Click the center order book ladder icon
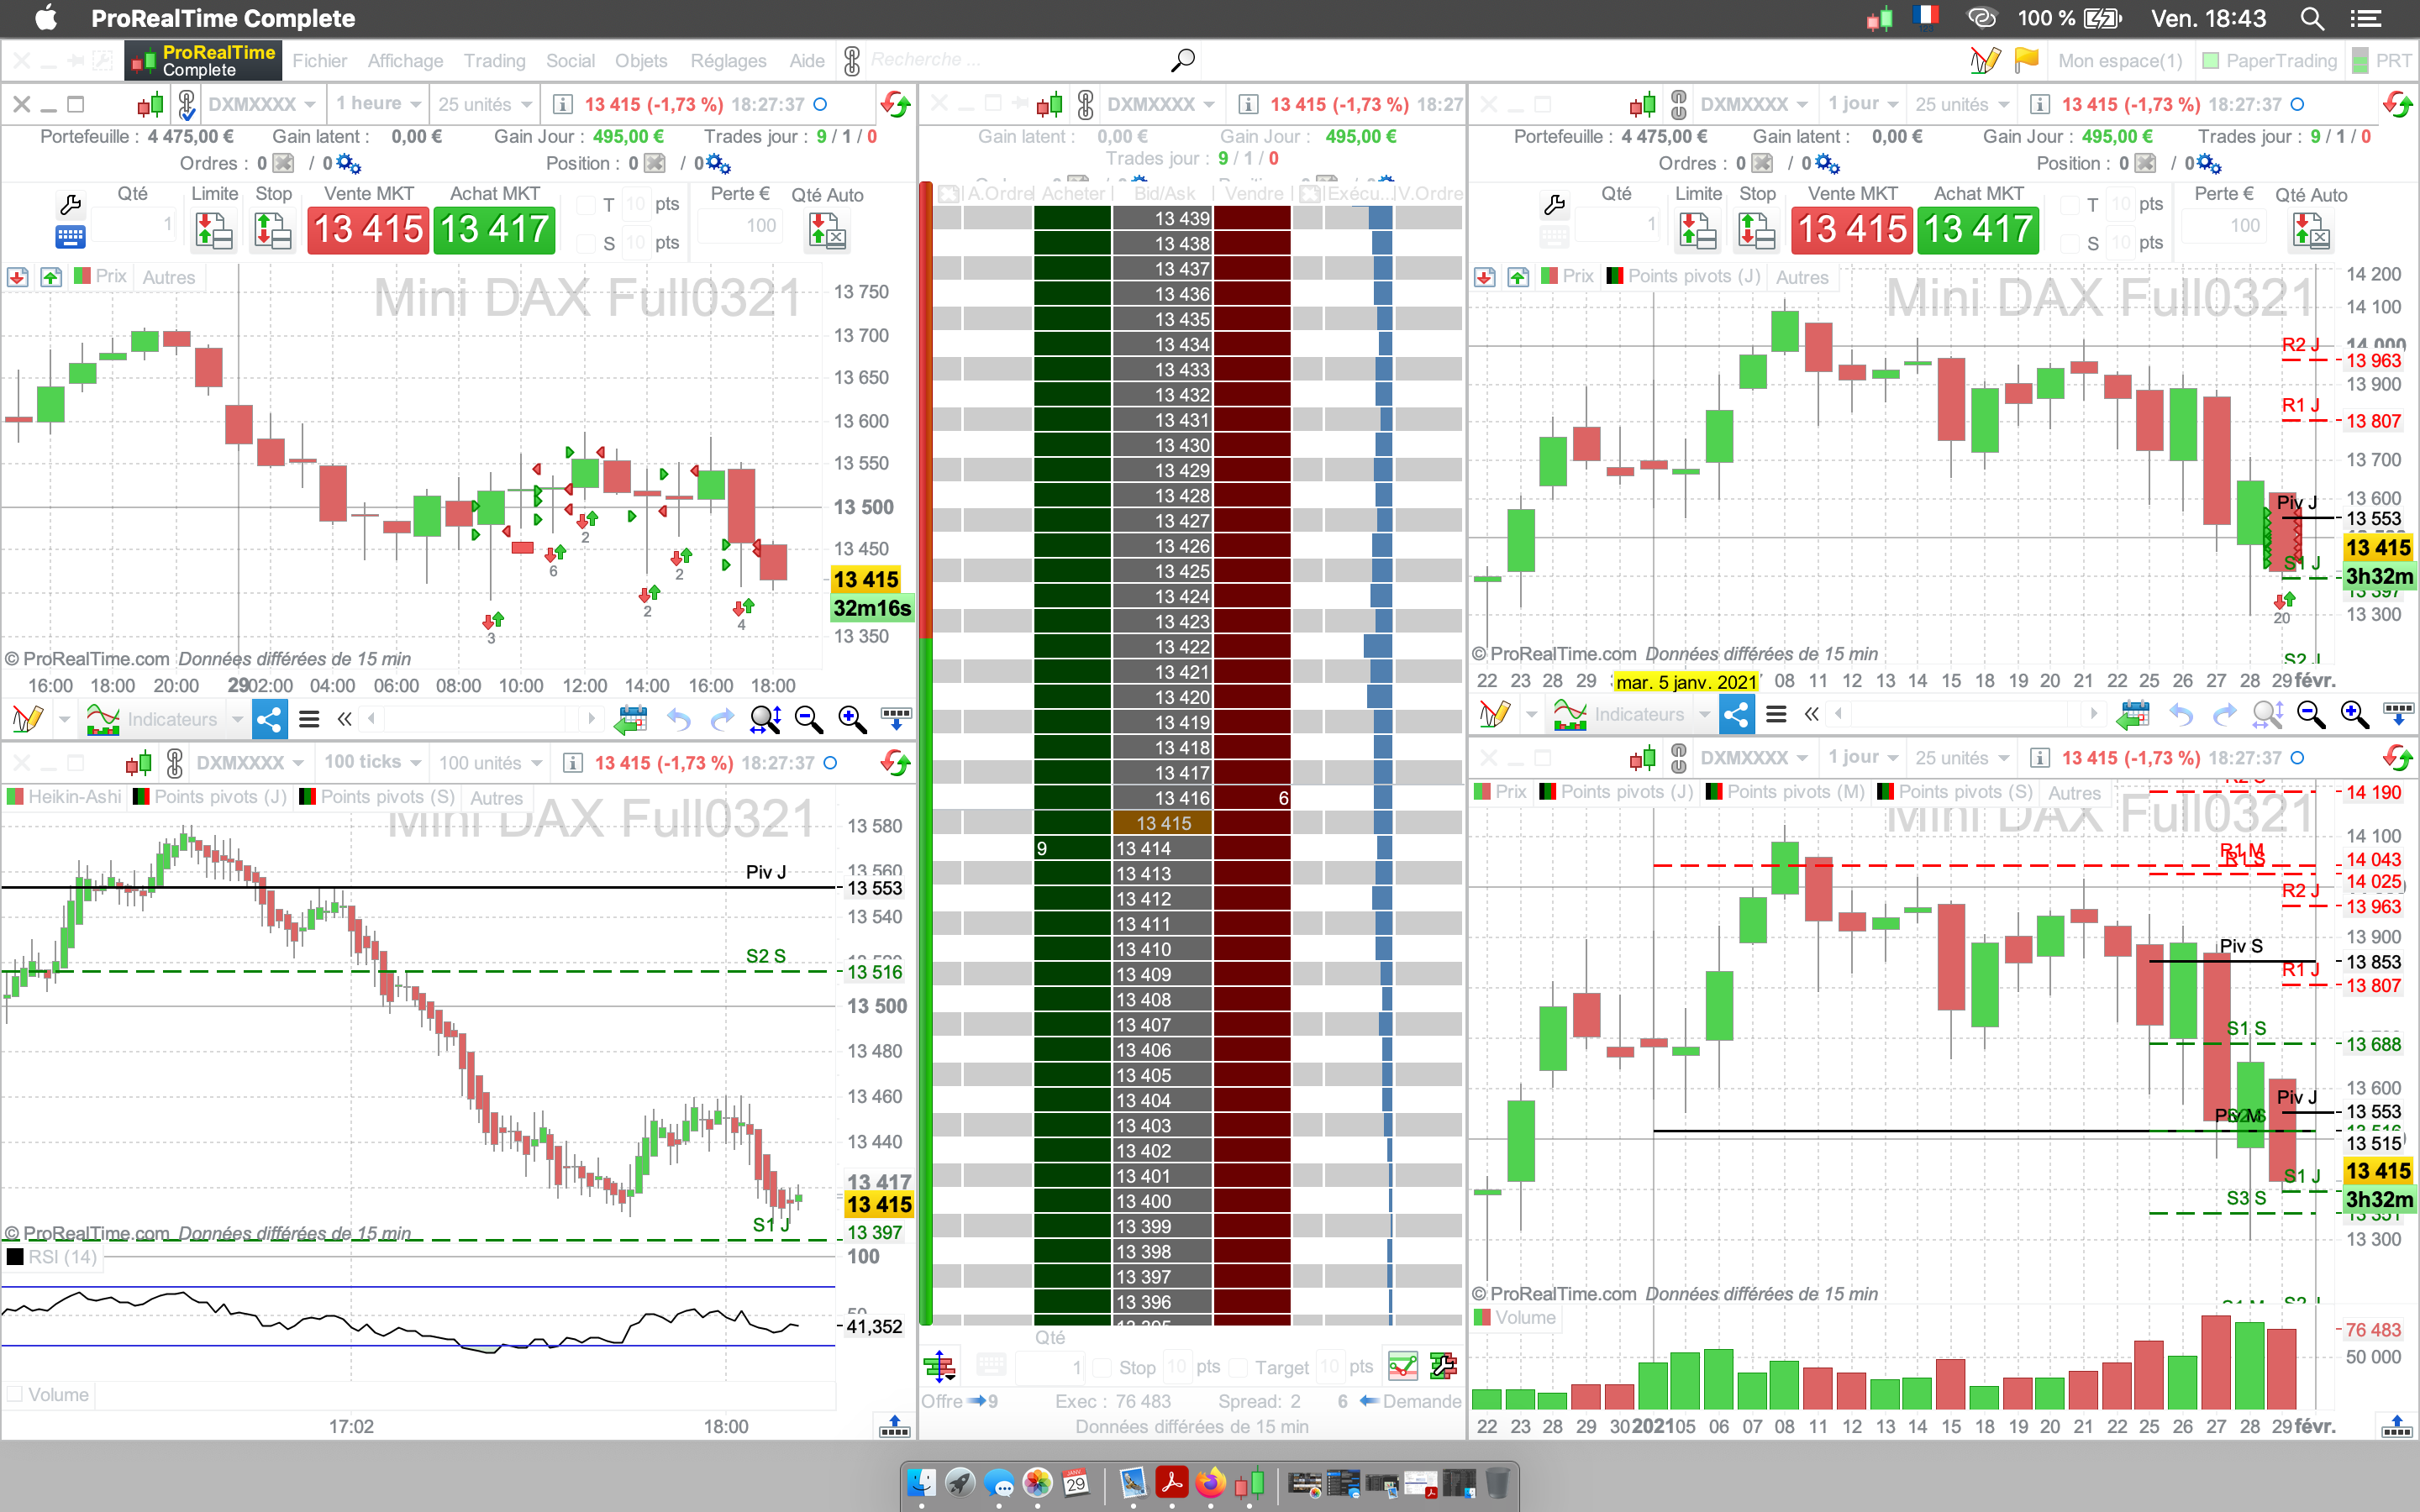Screen dimensions: 2420x1512 tap(939, 1365)
